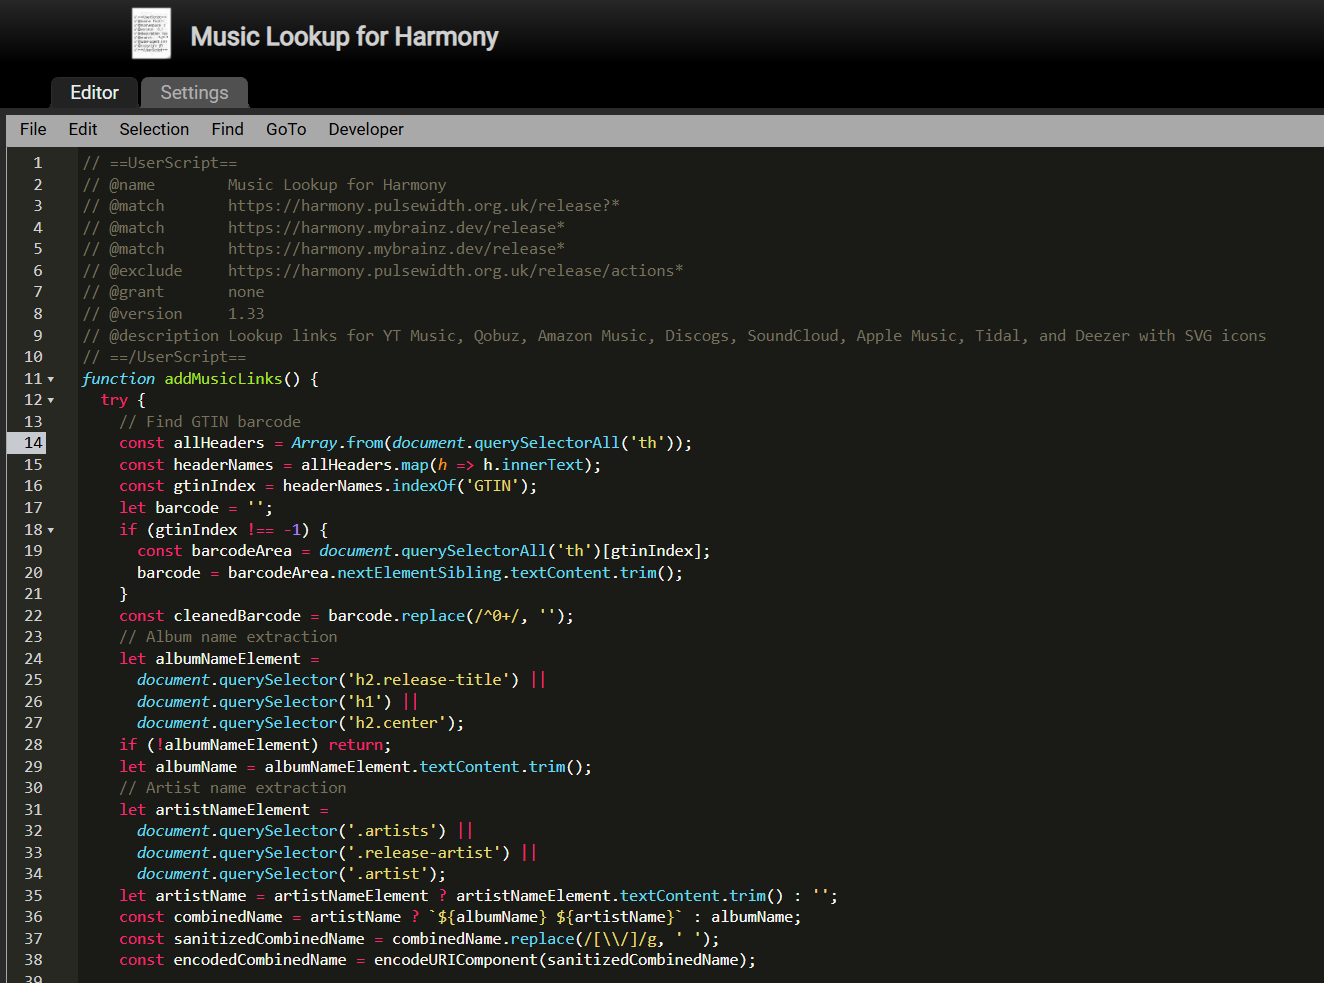Click the 'encodeURIComponent' call on line 38
Viewport: 1324px width, 983px height.
pos(456,960)
